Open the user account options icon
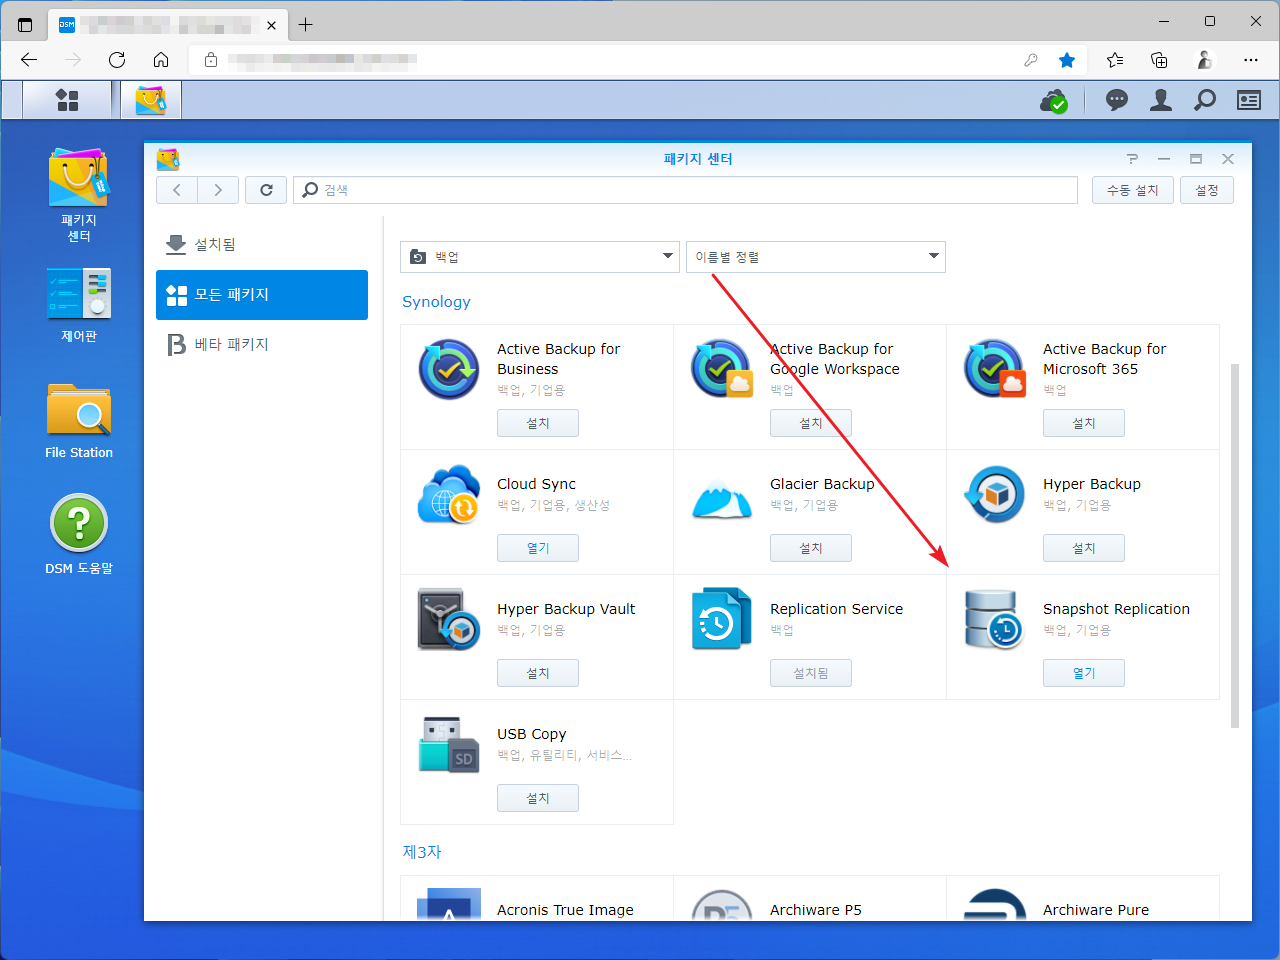This screenshot has height=960, width=1280. point(1161,100)
